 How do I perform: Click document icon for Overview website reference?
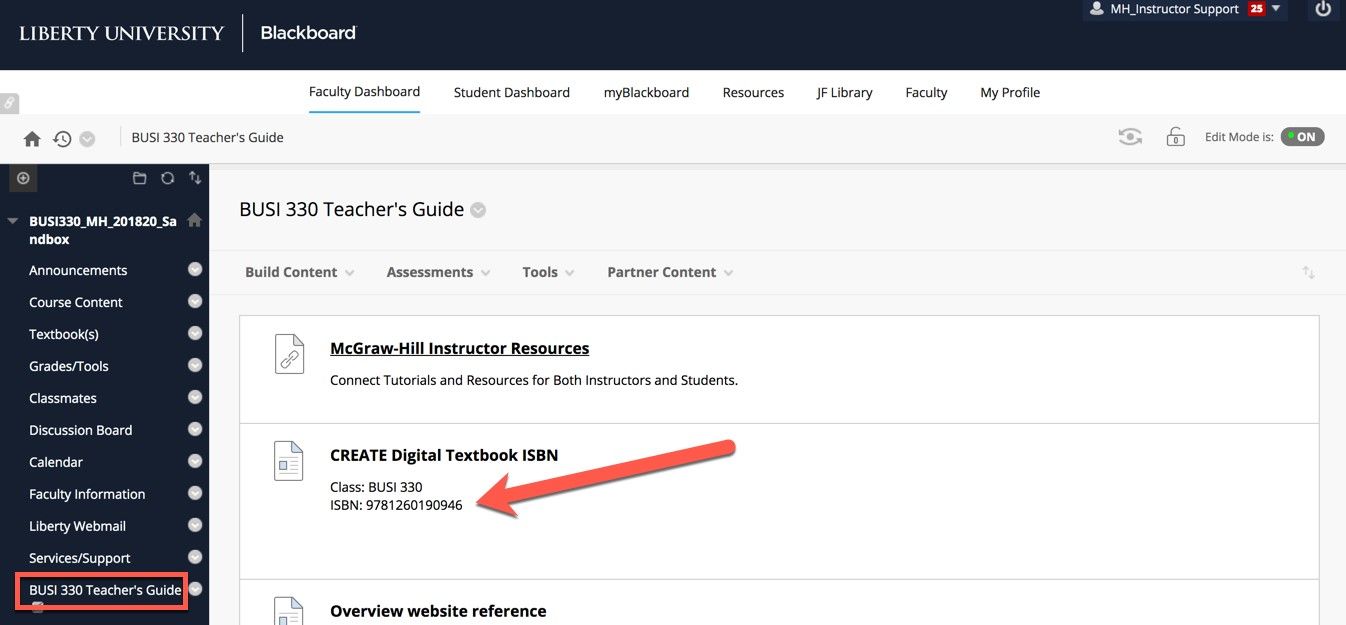289,612
